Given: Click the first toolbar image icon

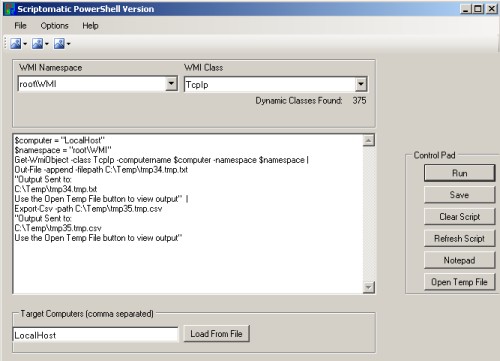Looking at the screenshot, I should pos(15,44).
